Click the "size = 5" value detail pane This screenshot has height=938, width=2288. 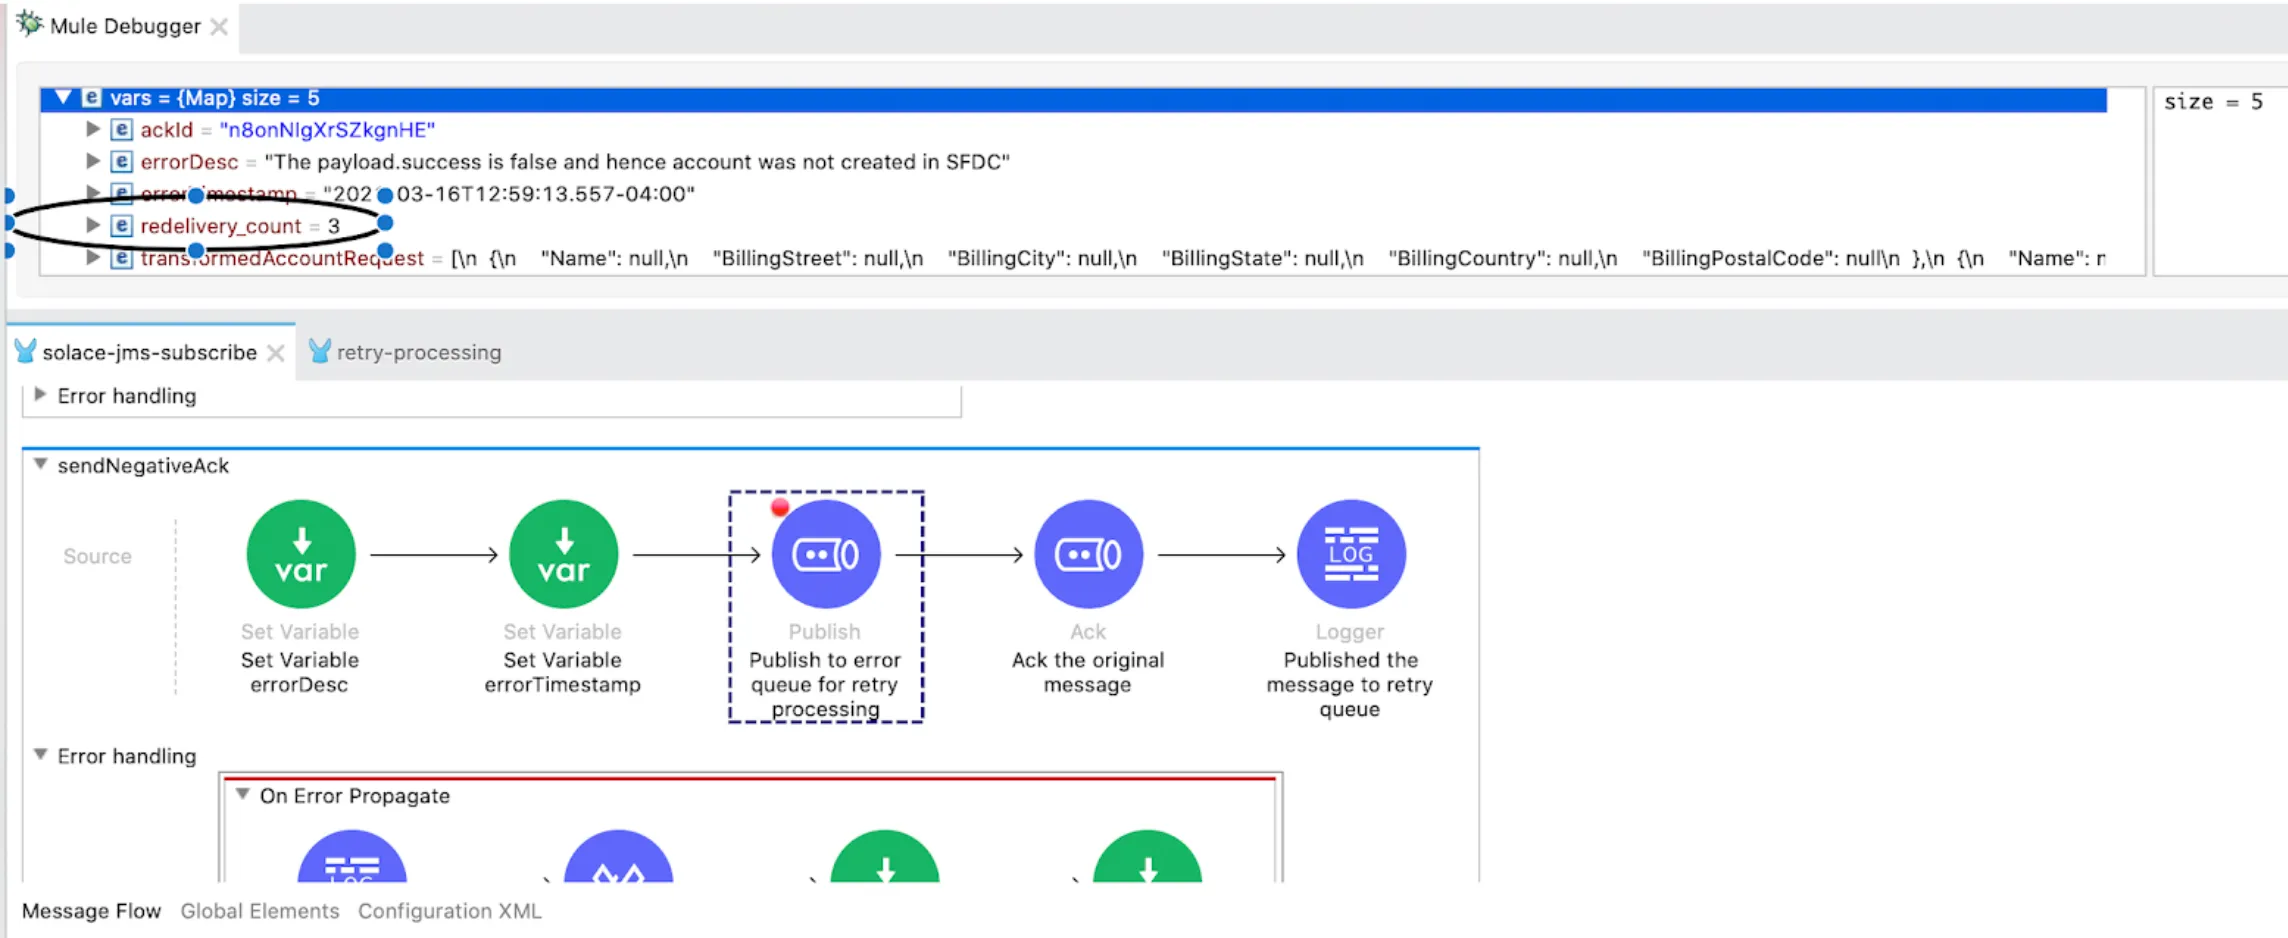click(x=2220, y=180)
